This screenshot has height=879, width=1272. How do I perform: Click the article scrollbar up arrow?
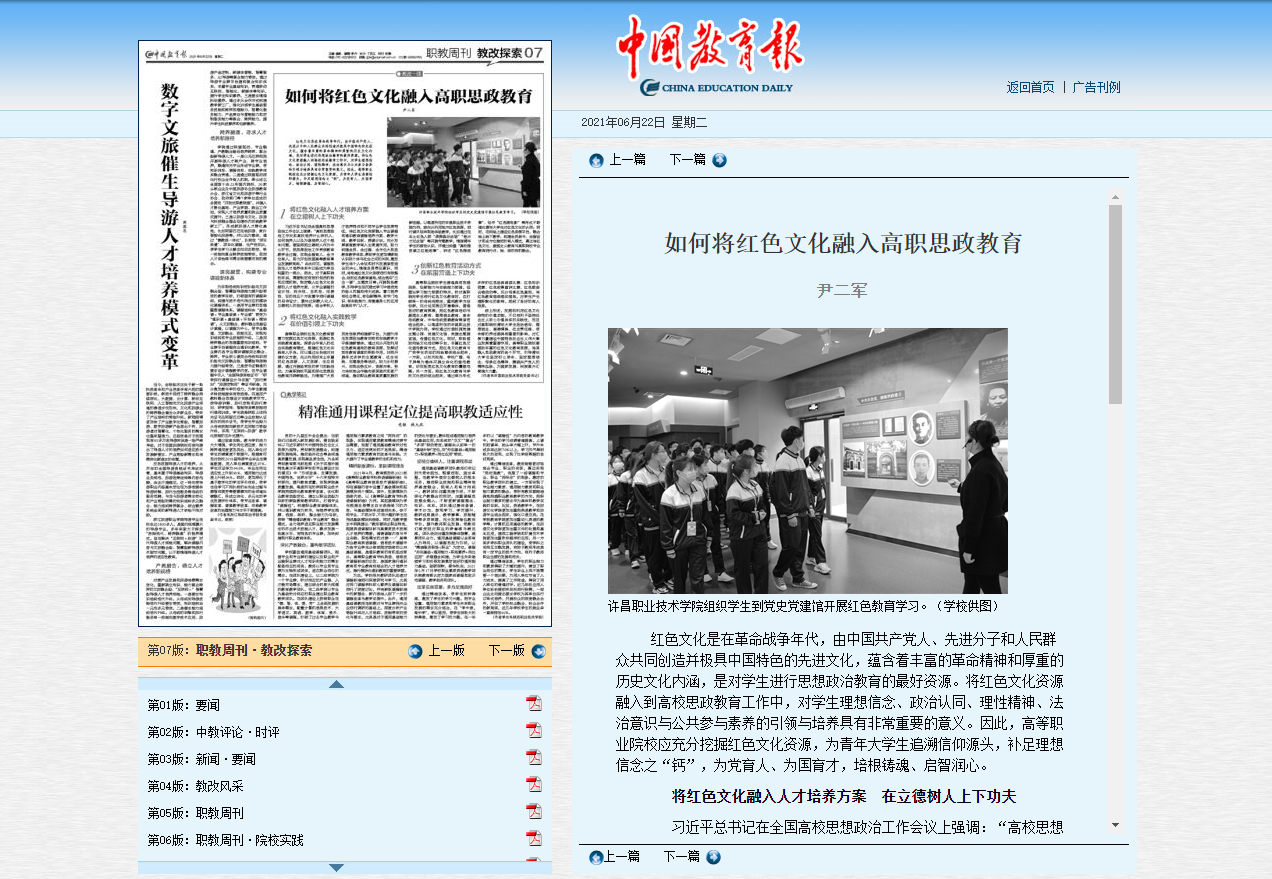coord(1116,197)
